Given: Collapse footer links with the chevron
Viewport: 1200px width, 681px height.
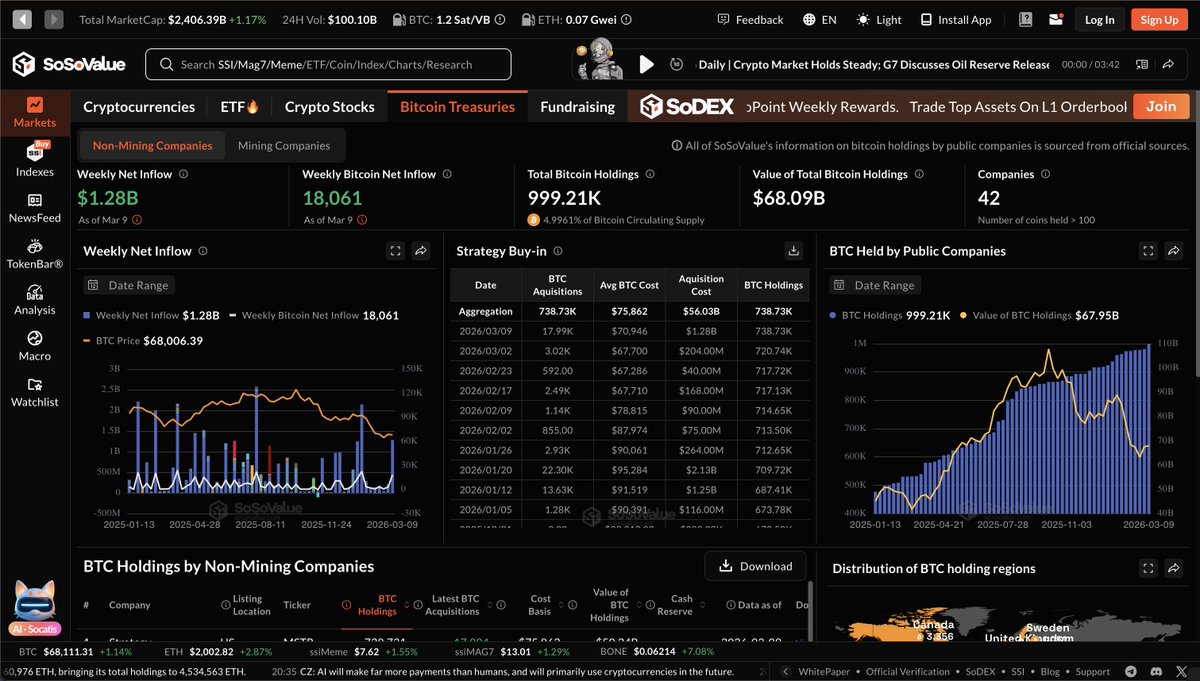Looking at the screenshot, I should (785, 671).
